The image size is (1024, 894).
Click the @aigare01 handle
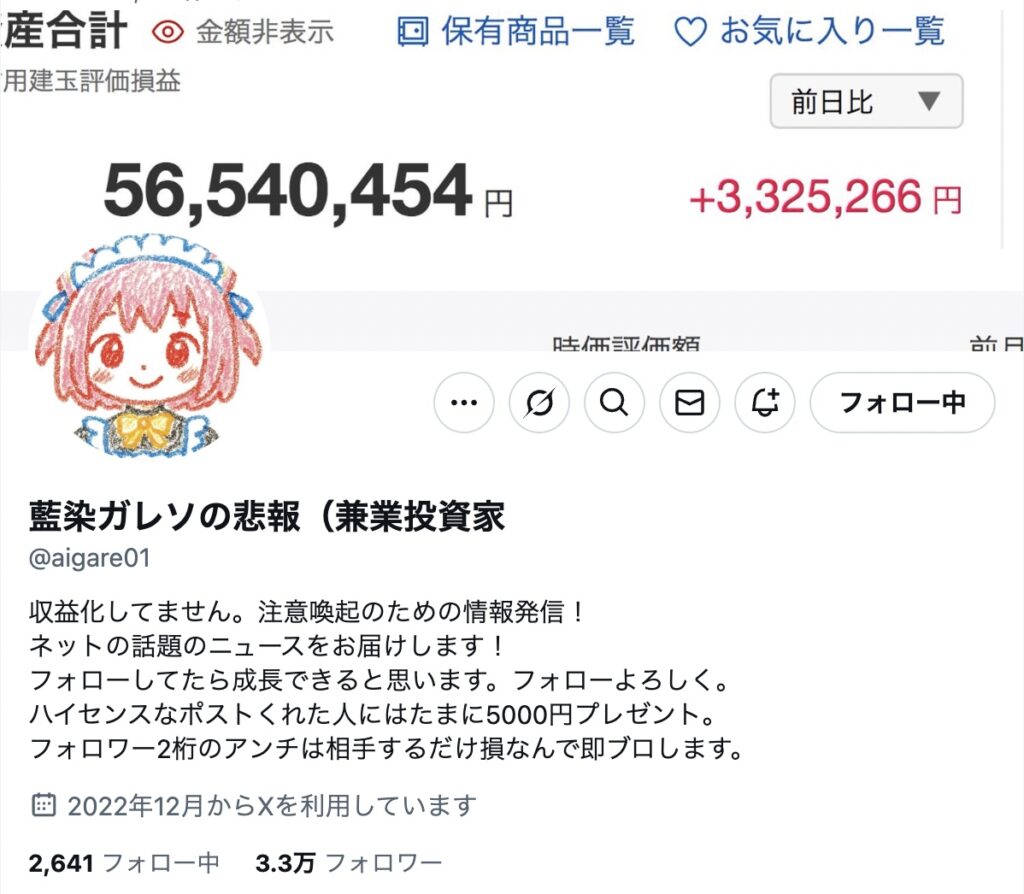[89, 558]
